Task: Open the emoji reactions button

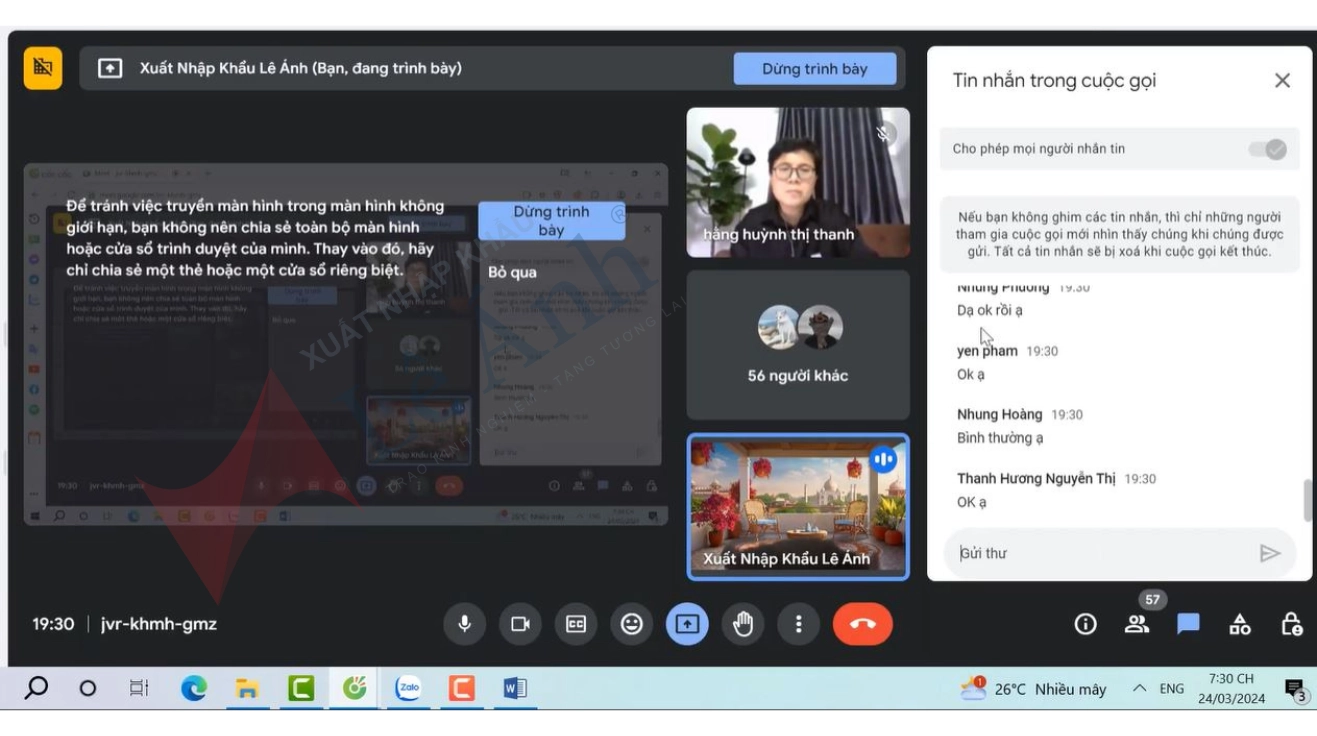Action: [x=631, y=624]
